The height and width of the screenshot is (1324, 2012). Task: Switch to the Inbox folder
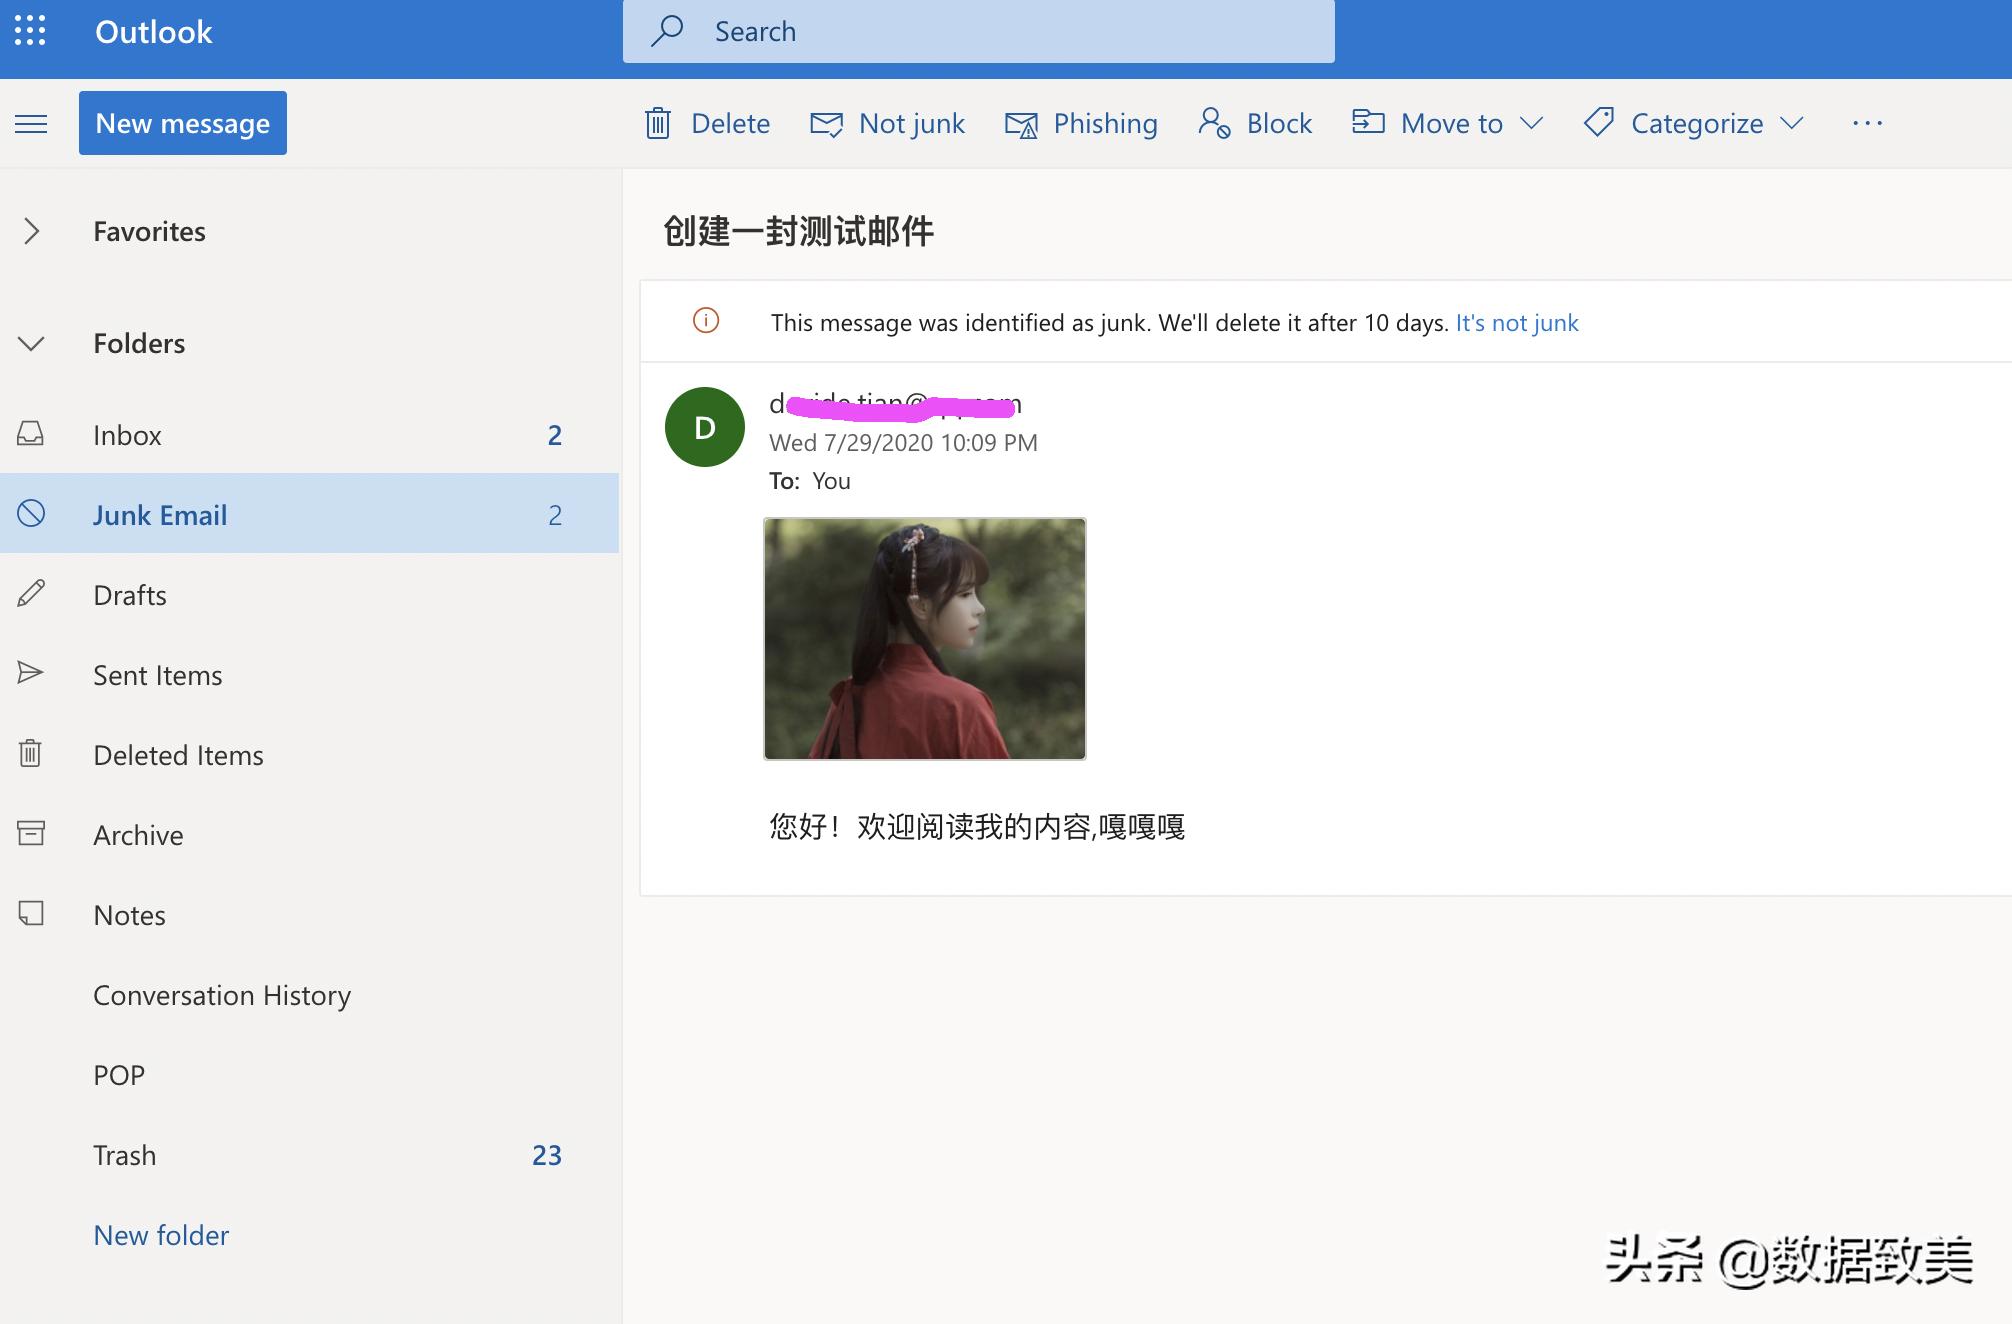click(x=127, y=434)
